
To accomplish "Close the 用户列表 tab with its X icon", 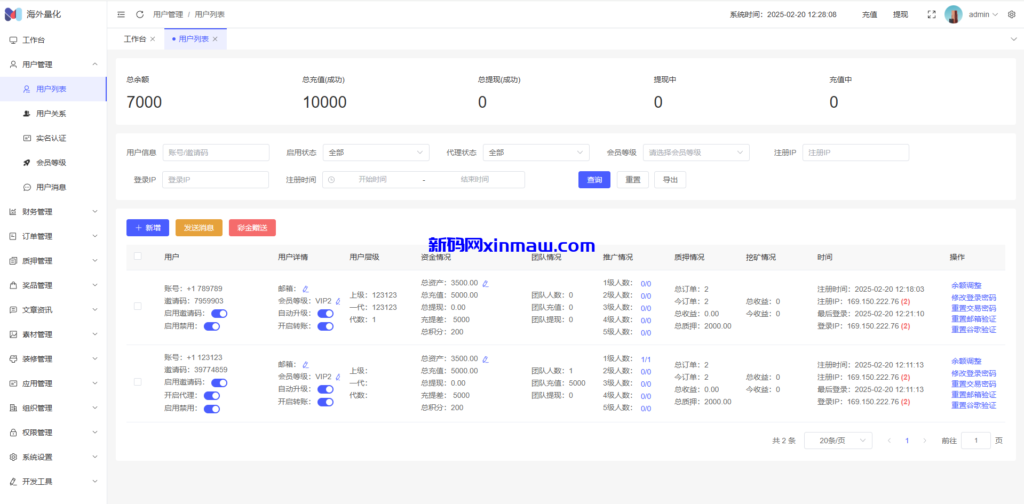I will coord(215,39).
